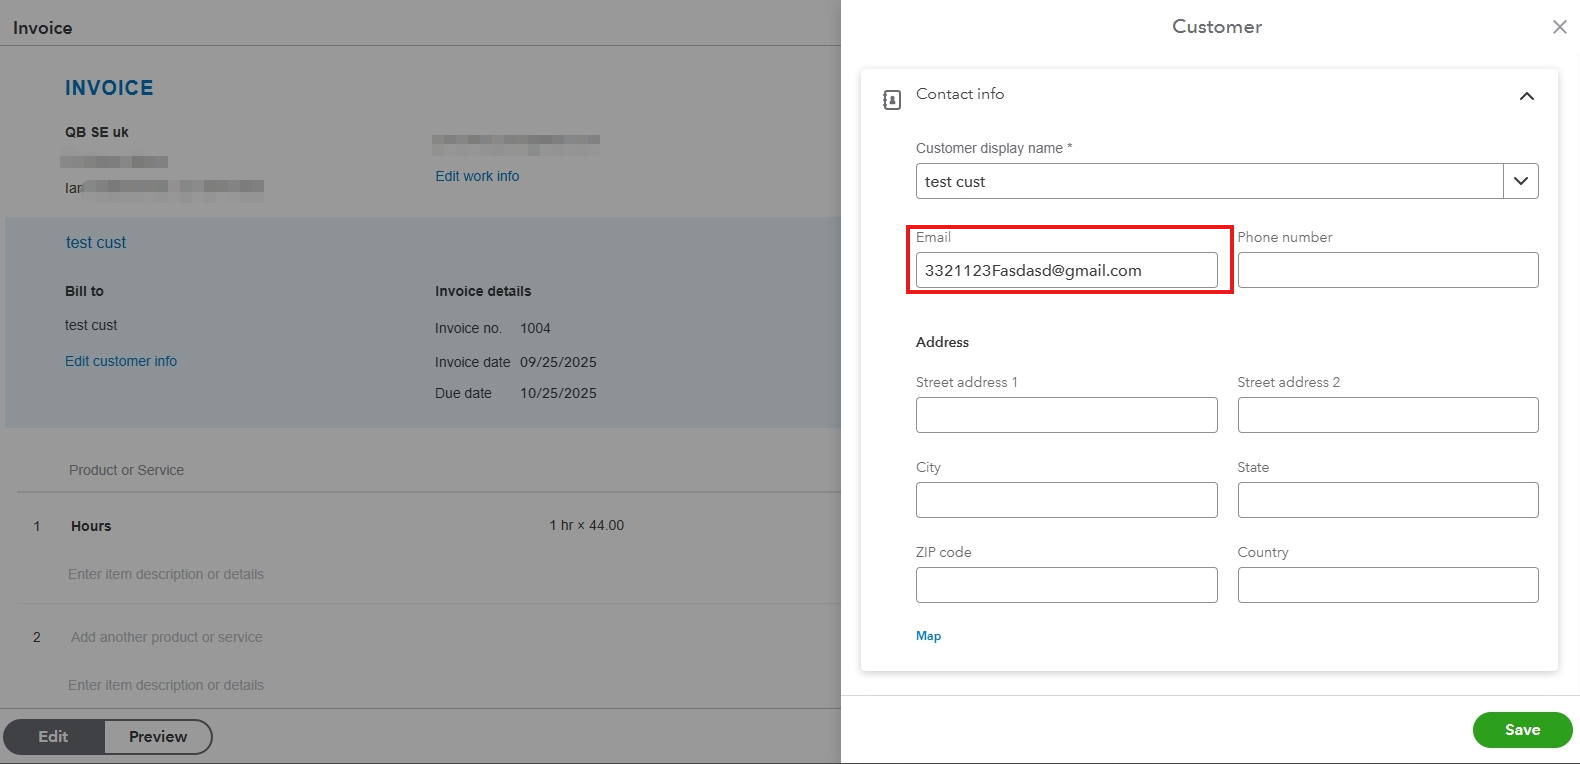This screenshot has height=764, width=1580.
Task: Click the Country input field
Action: [x=1387, y=585]
